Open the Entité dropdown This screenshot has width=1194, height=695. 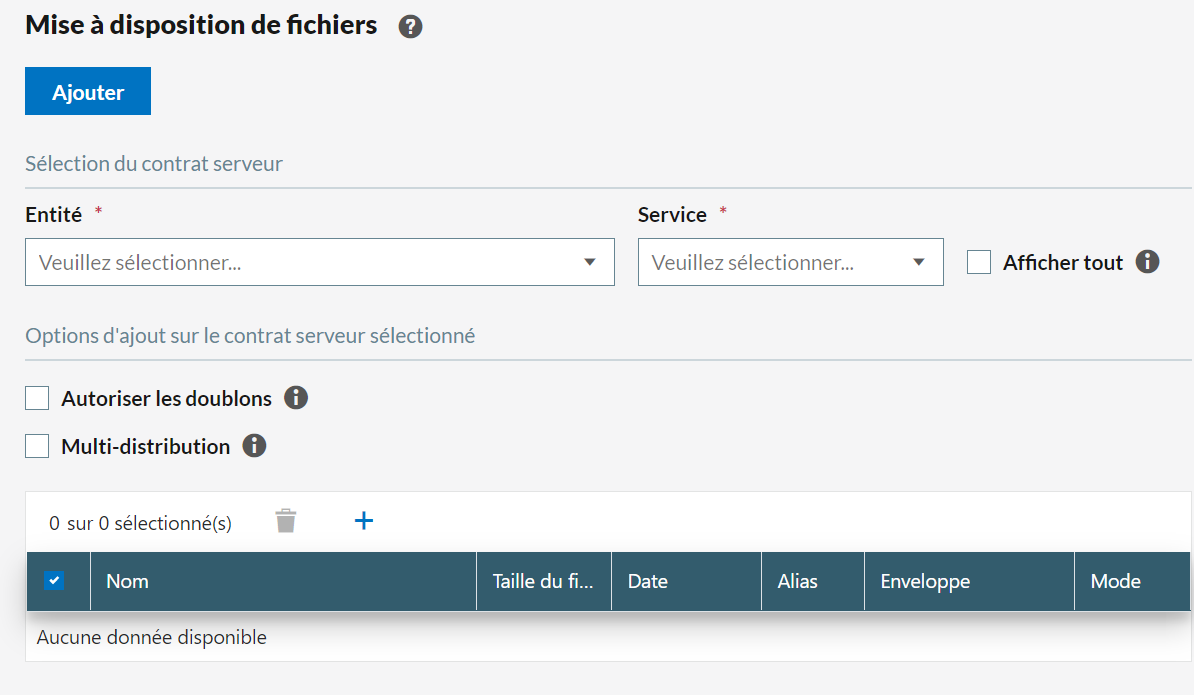(300, 262)
